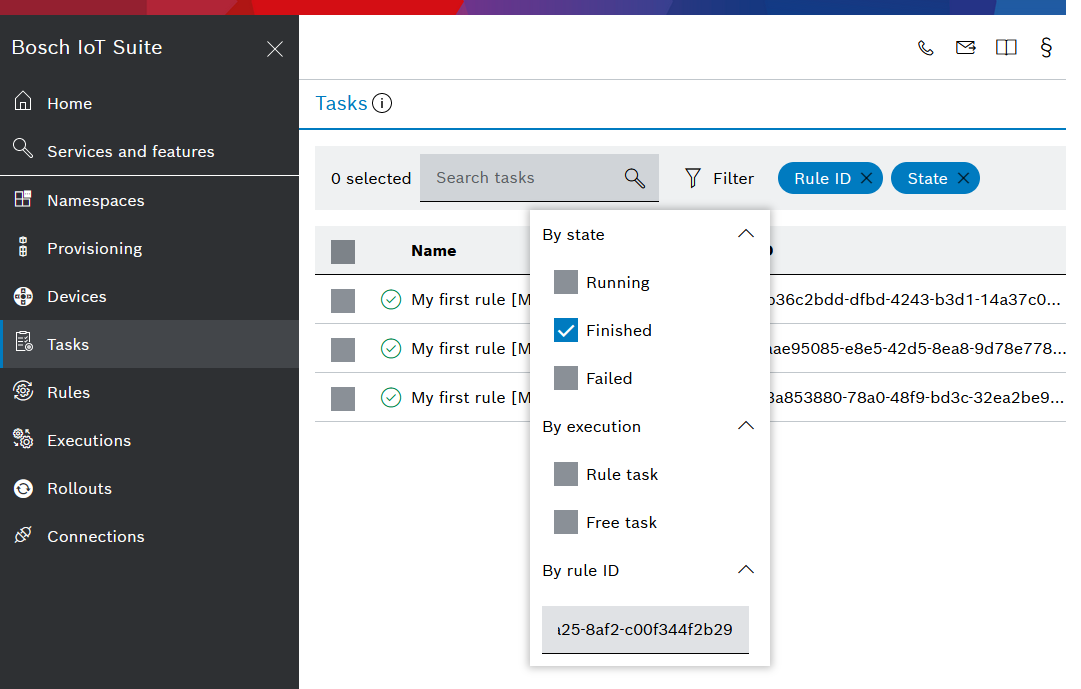Screen dimensions: 1081x689
Task: Click the Rules gear icon in the sidebar
Action: point(23,391)
